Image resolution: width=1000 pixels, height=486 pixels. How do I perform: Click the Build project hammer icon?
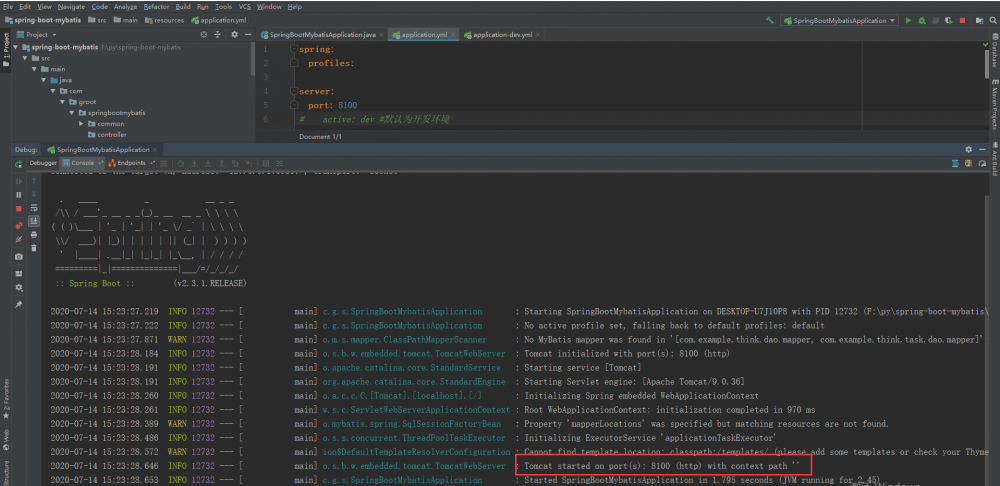click(770, 20)
